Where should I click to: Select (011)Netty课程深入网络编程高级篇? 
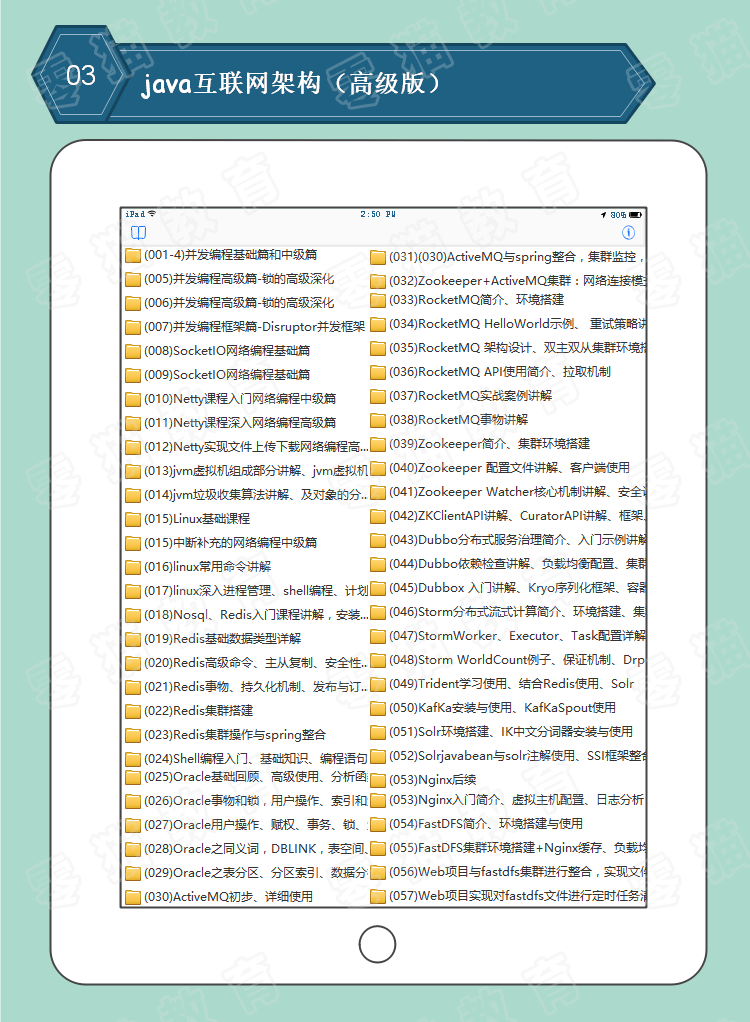pyautogui.click(x=240, y=422)
